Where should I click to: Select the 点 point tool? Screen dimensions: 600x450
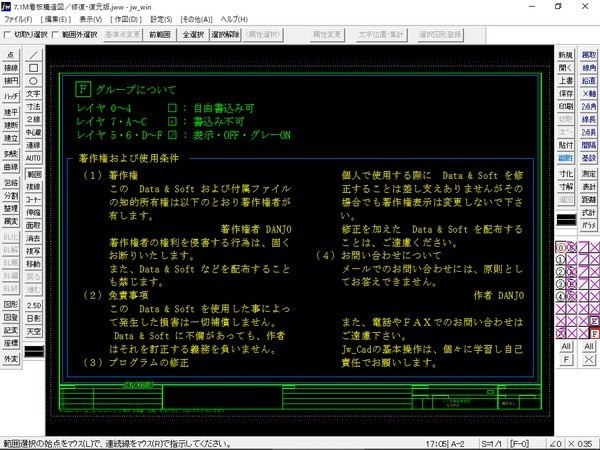pos(11,55)
